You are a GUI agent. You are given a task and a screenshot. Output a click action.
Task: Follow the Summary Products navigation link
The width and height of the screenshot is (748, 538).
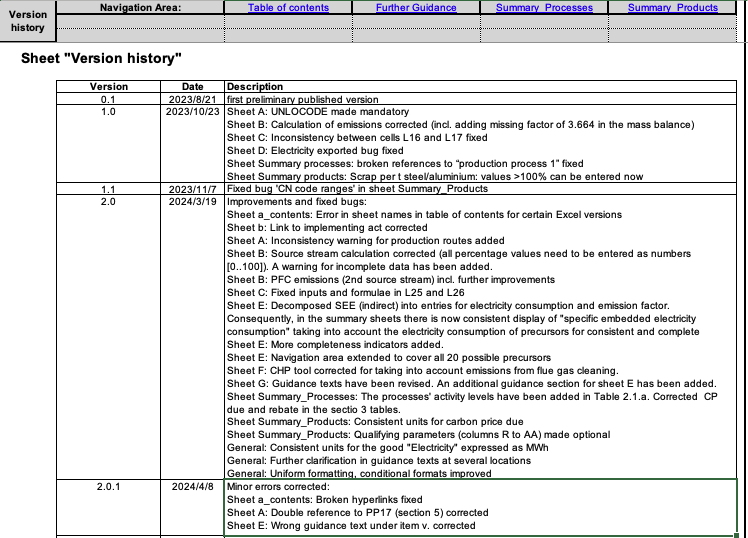(x=672, y=8)
